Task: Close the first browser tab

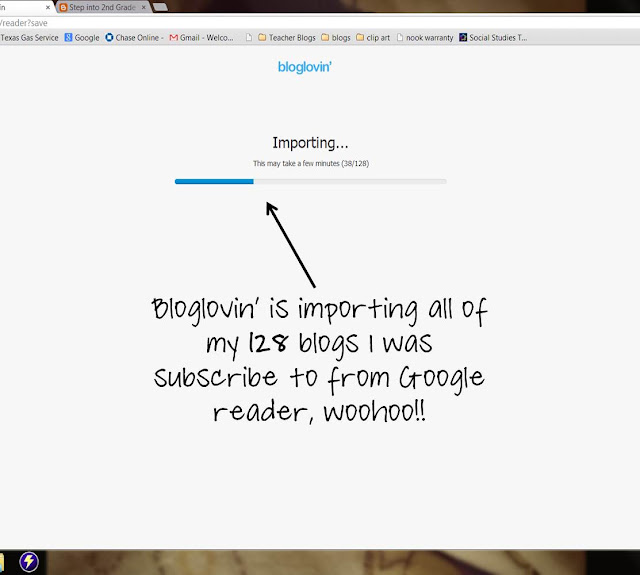Action: tap(48, 7)
